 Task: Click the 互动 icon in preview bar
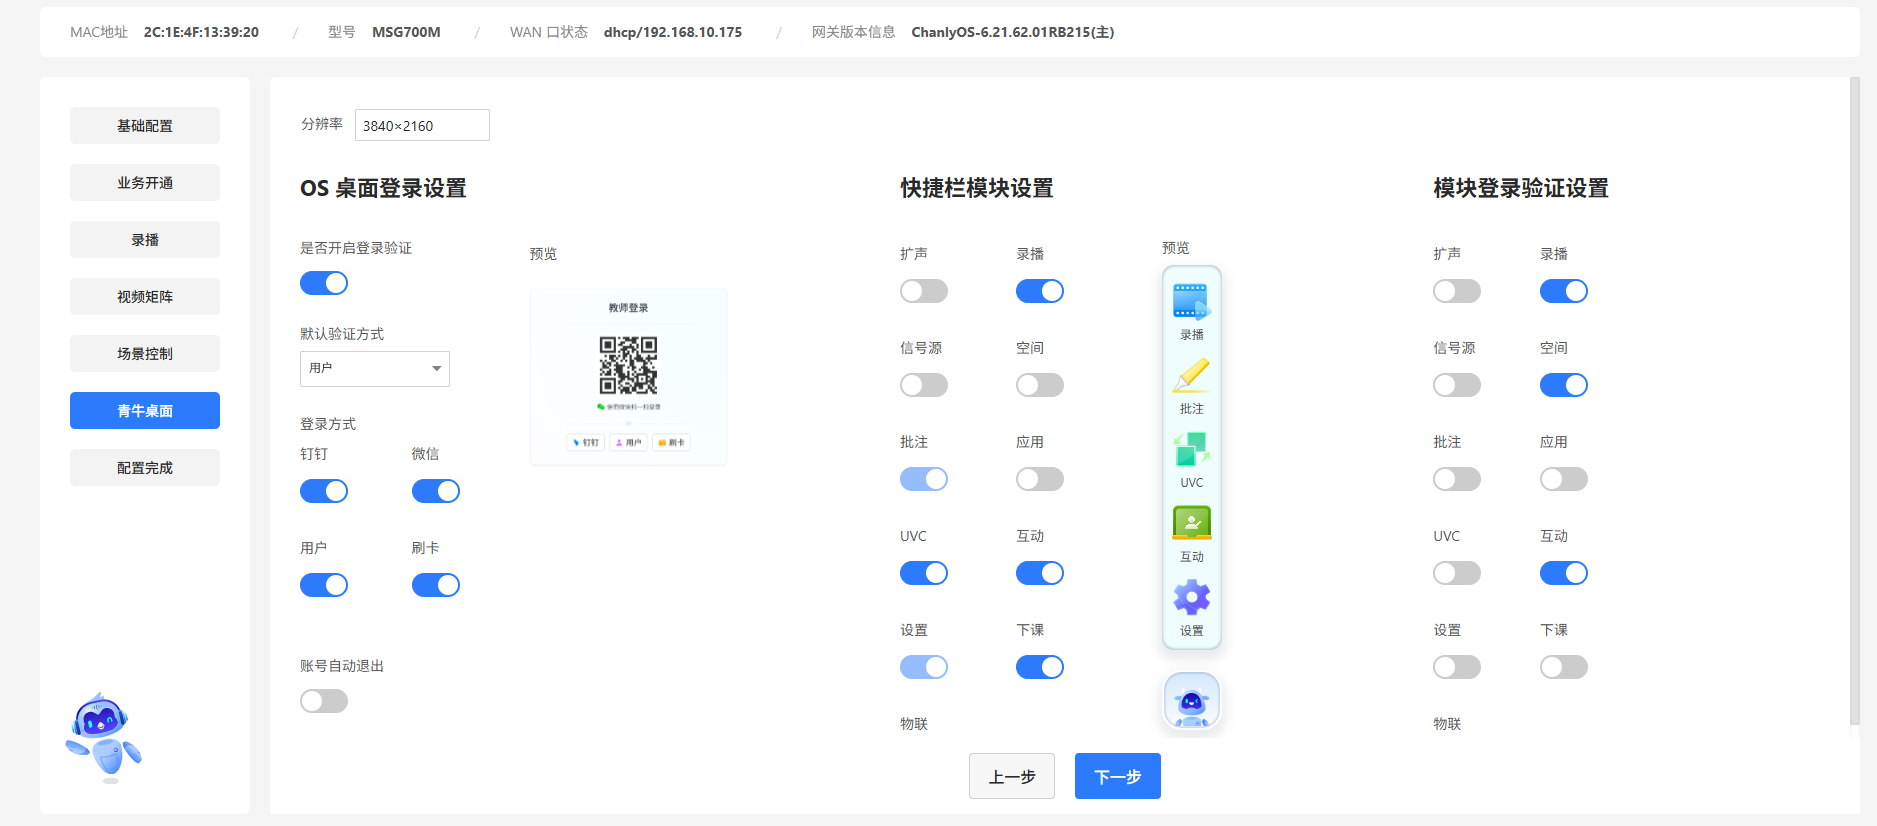pos(1191,524)
